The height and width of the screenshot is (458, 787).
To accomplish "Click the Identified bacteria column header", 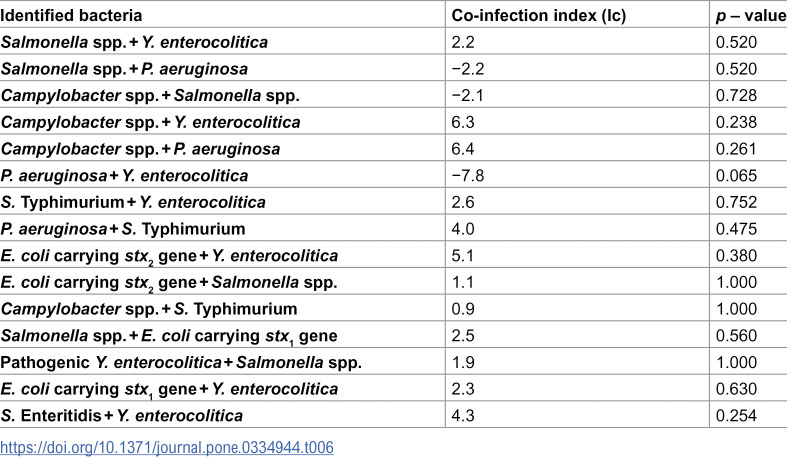I will point(71,16).
